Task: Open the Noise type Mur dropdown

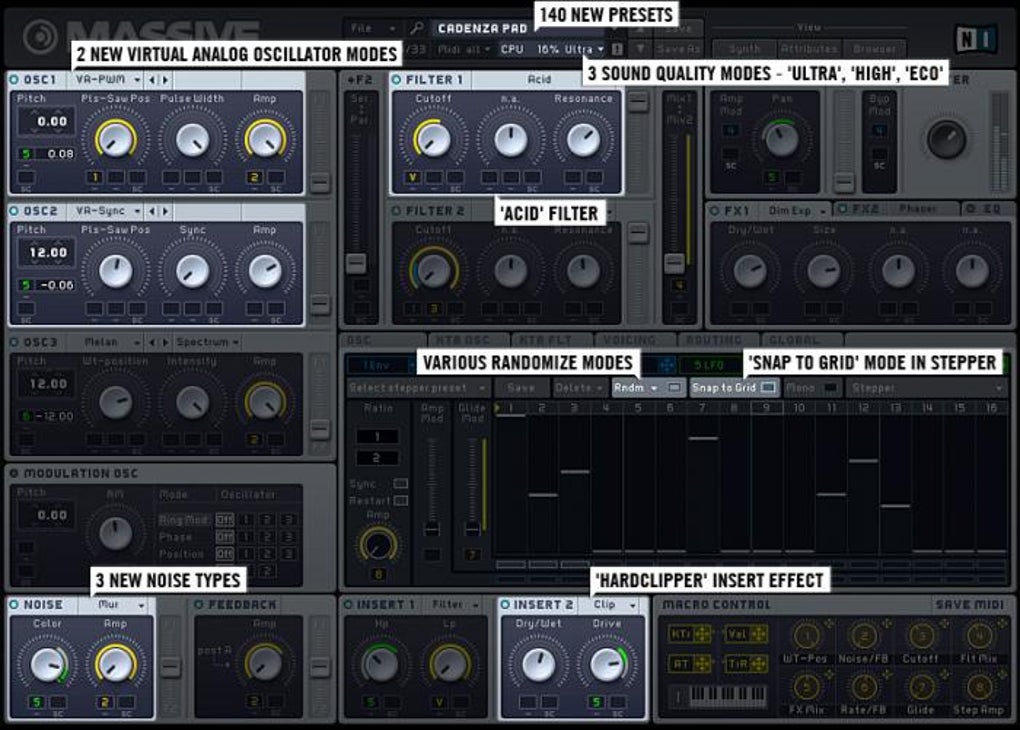Action: (x=122, y=605)
